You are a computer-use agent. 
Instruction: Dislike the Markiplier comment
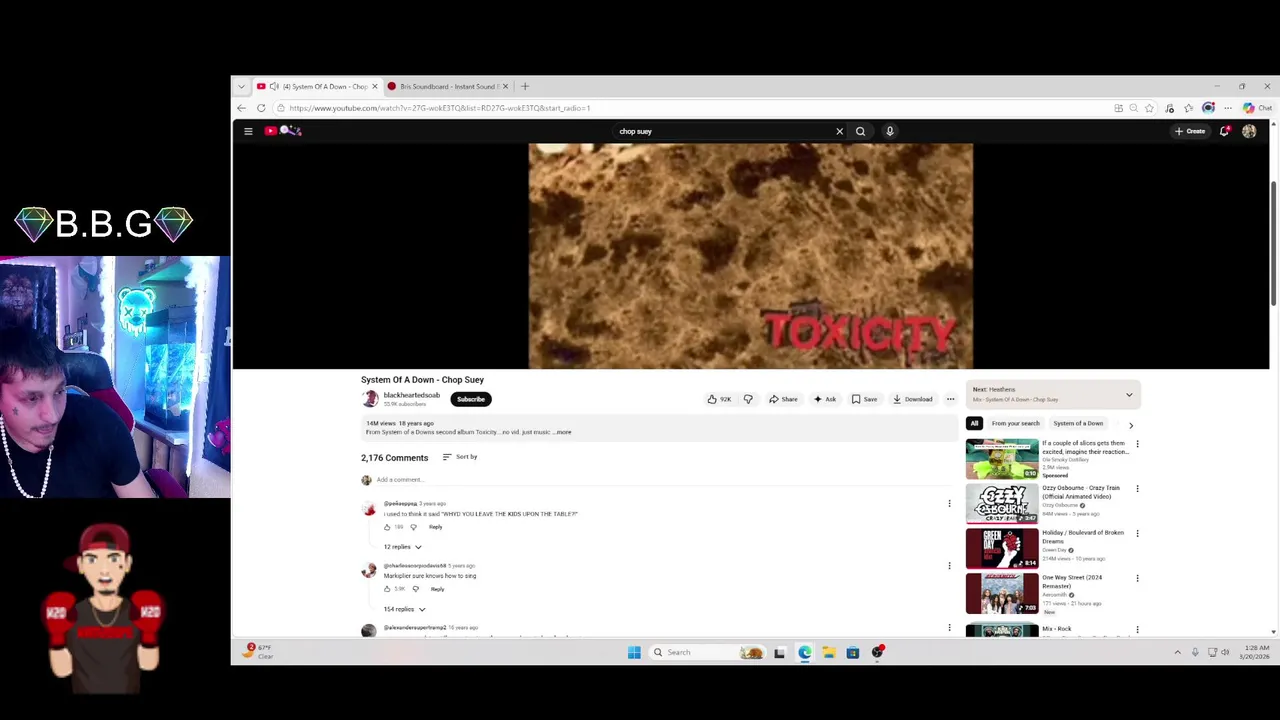tap(416, 589)
